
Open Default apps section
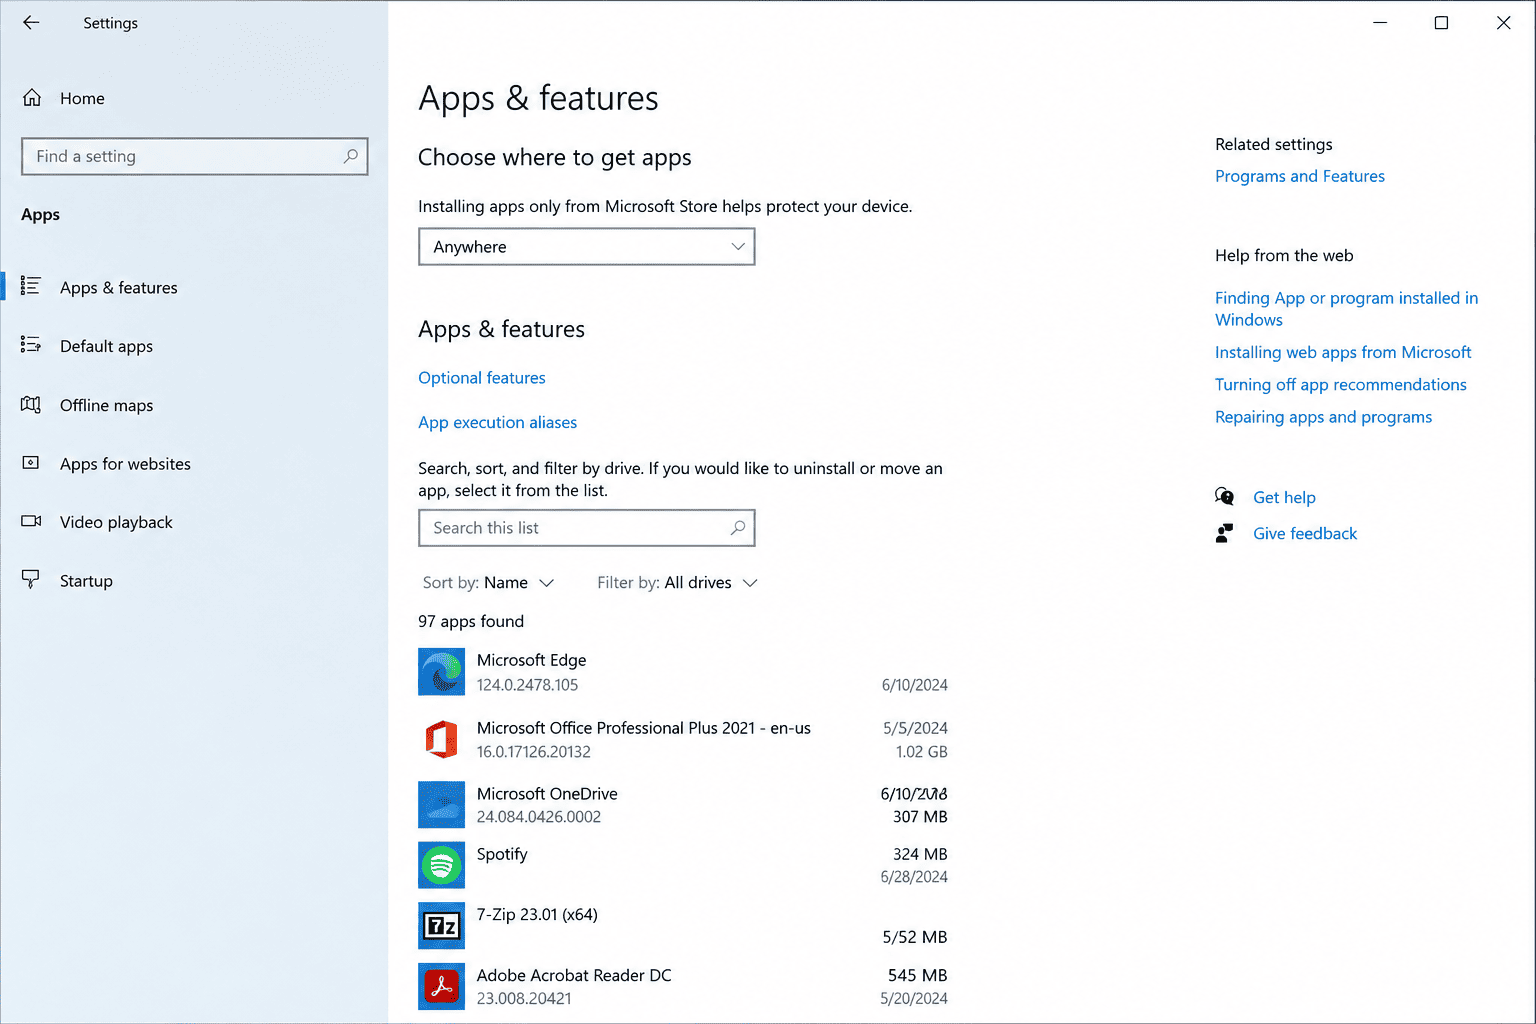click(x=106, y=346)
